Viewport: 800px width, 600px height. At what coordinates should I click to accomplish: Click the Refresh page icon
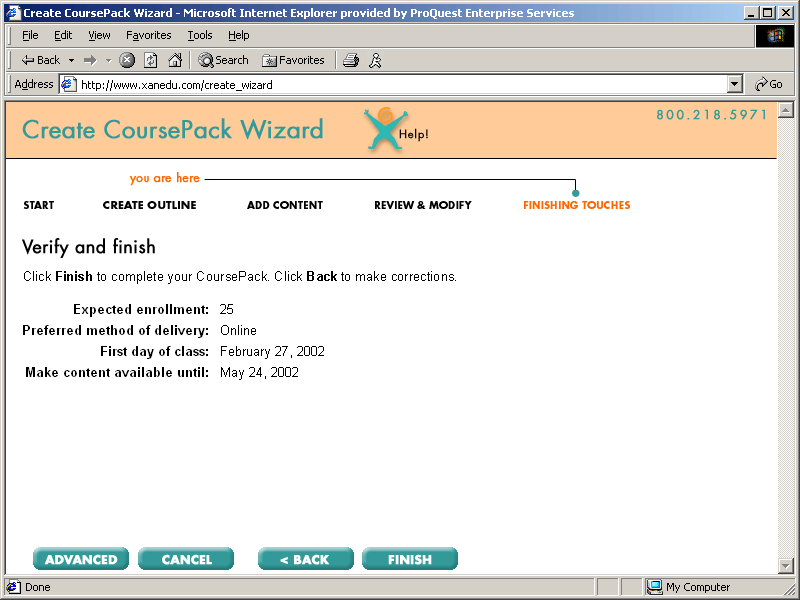tap(150, 60)
